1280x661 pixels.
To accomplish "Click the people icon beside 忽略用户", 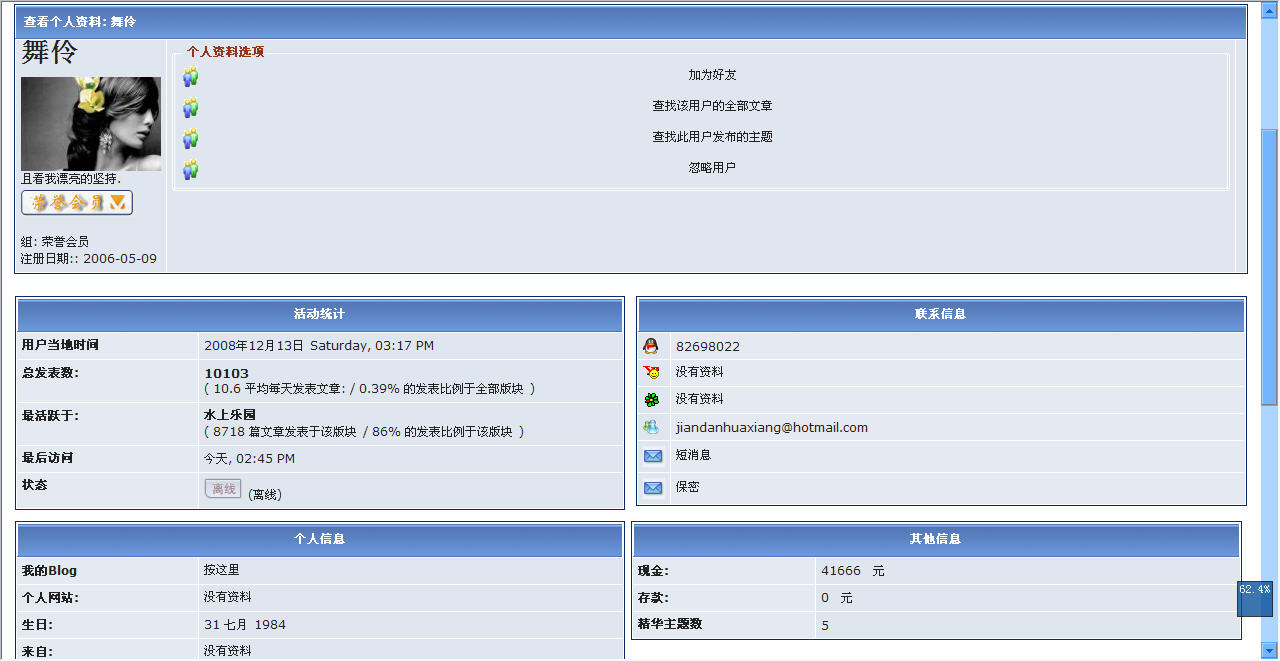I will click(x=190, y=169).
